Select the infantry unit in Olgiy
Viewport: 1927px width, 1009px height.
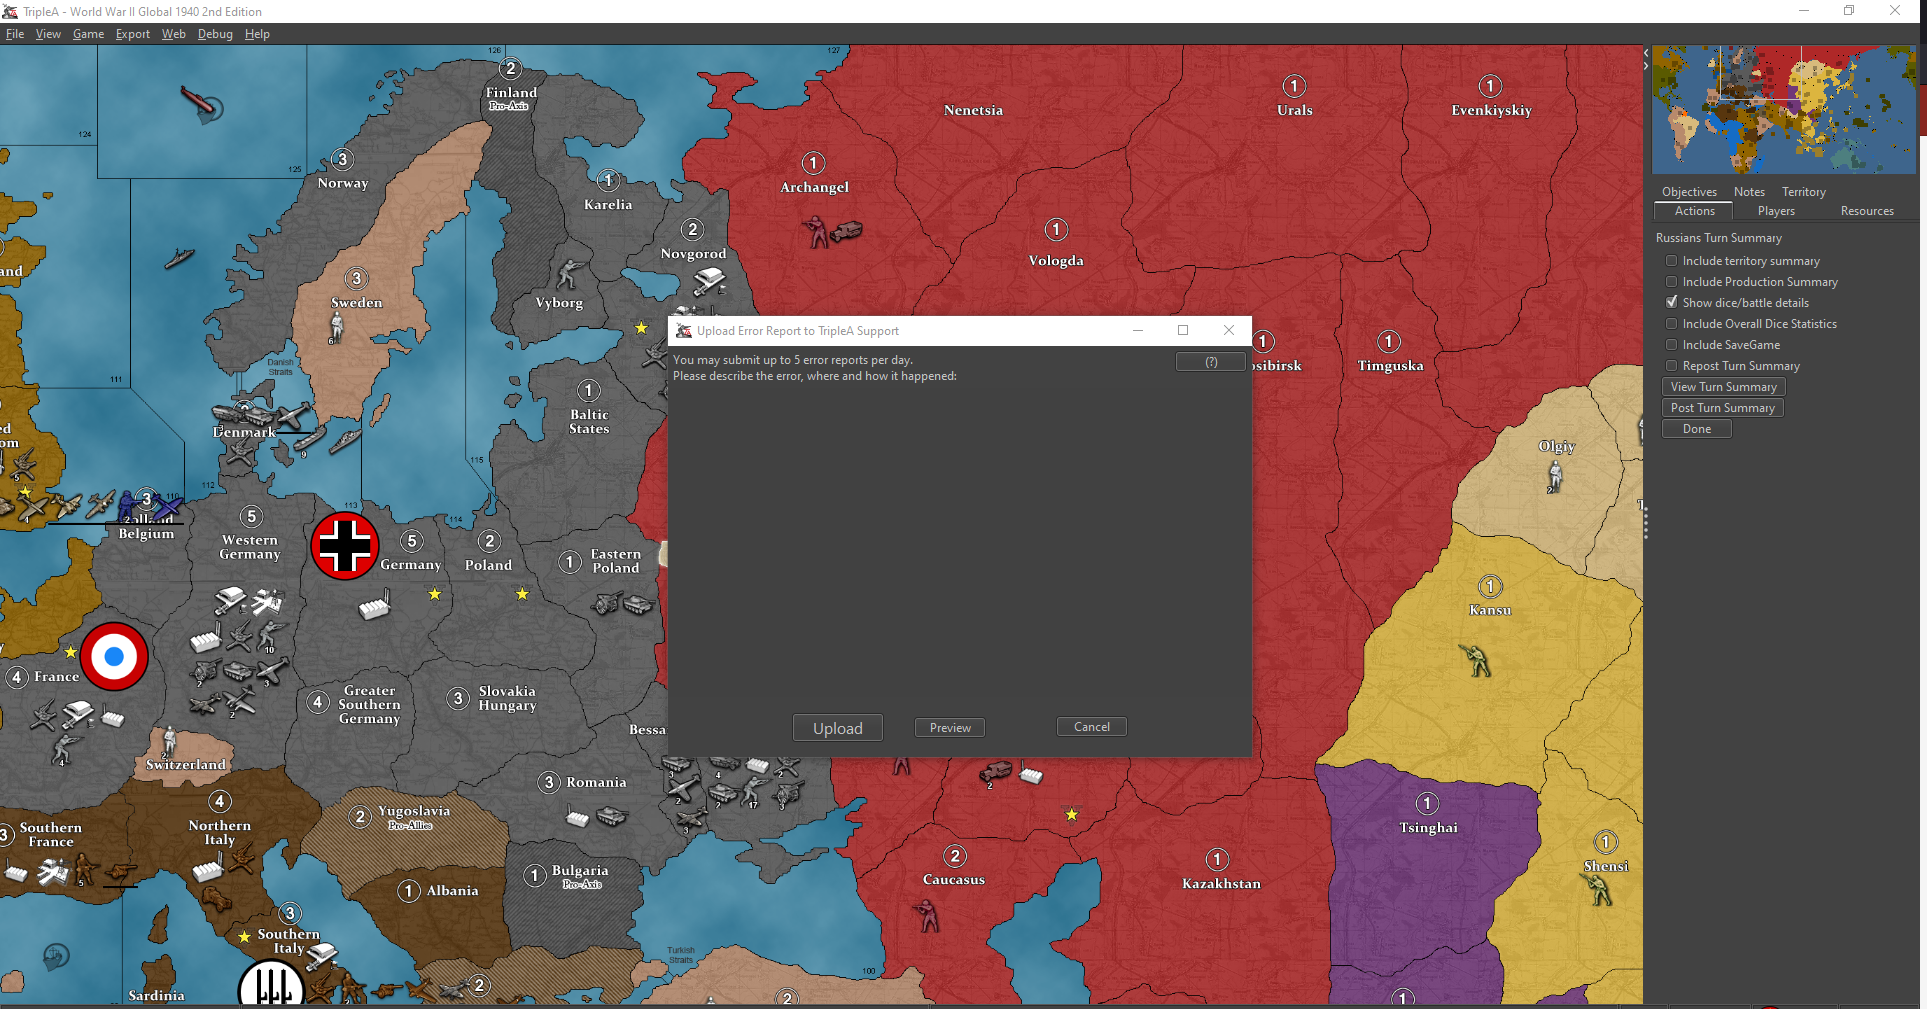[x=1554, y=475]
